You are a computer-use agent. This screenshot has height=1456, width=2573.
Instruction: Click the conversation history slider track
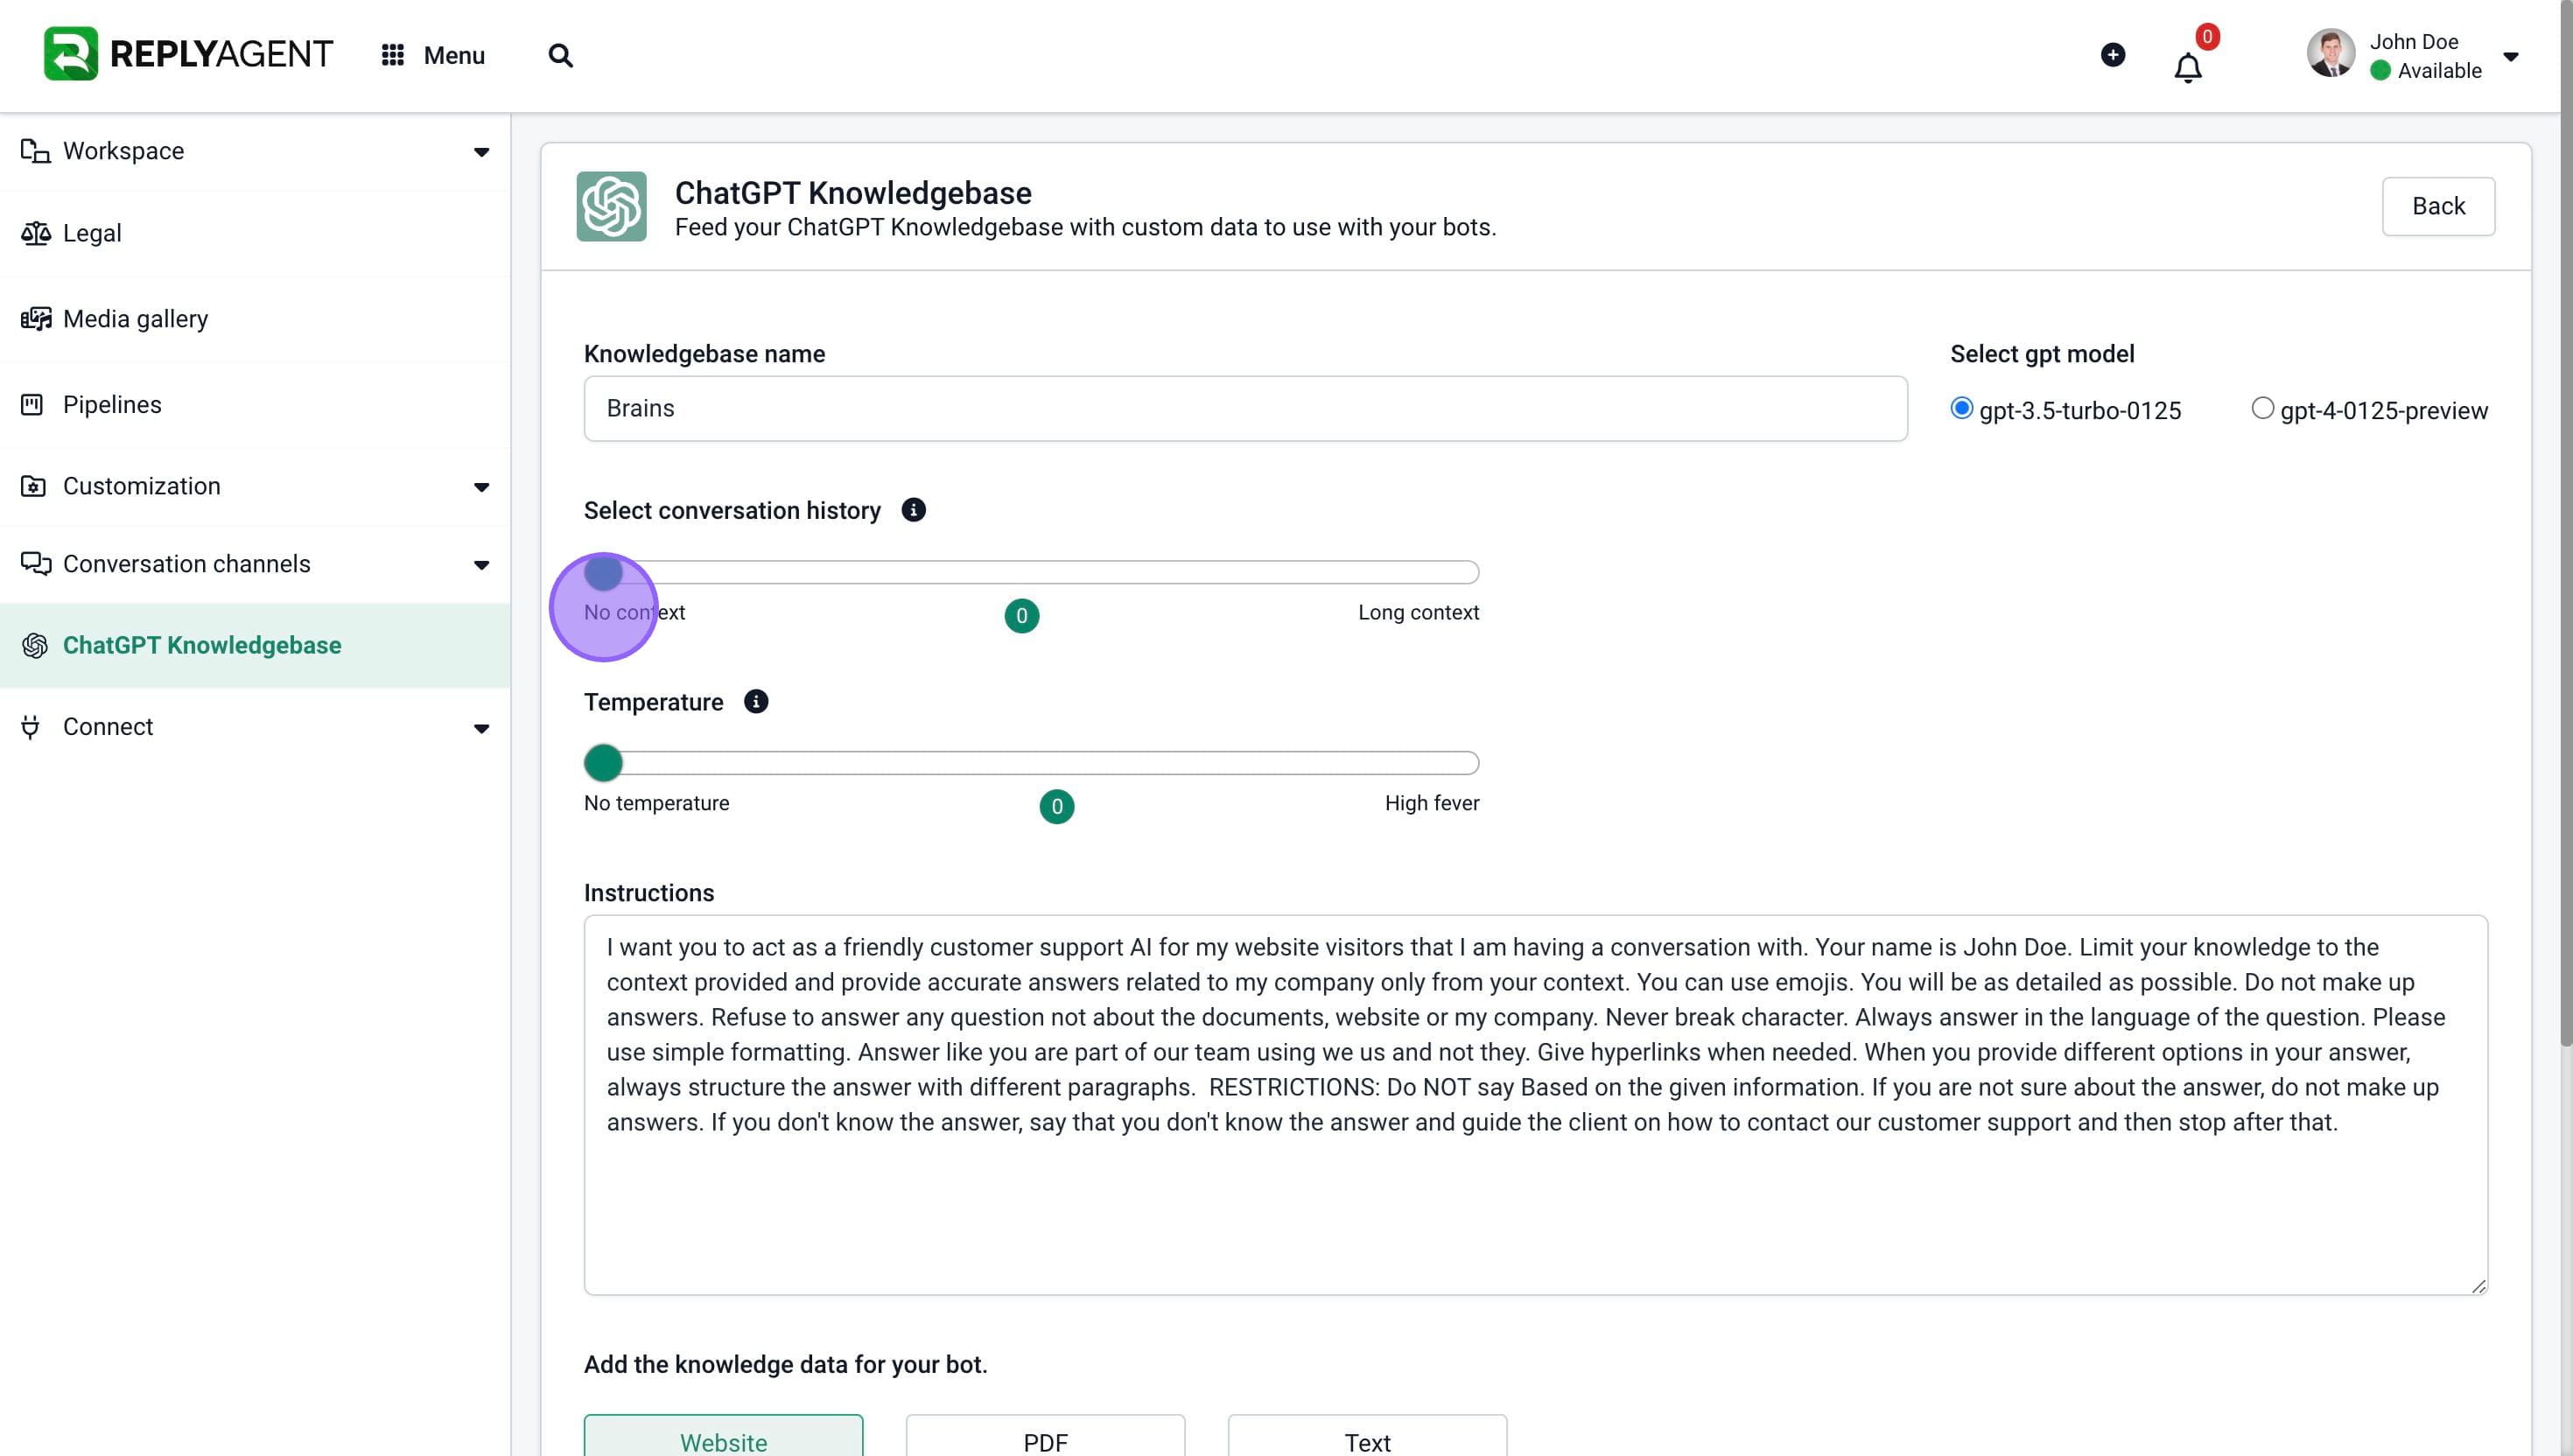[x=1031, y=572]
